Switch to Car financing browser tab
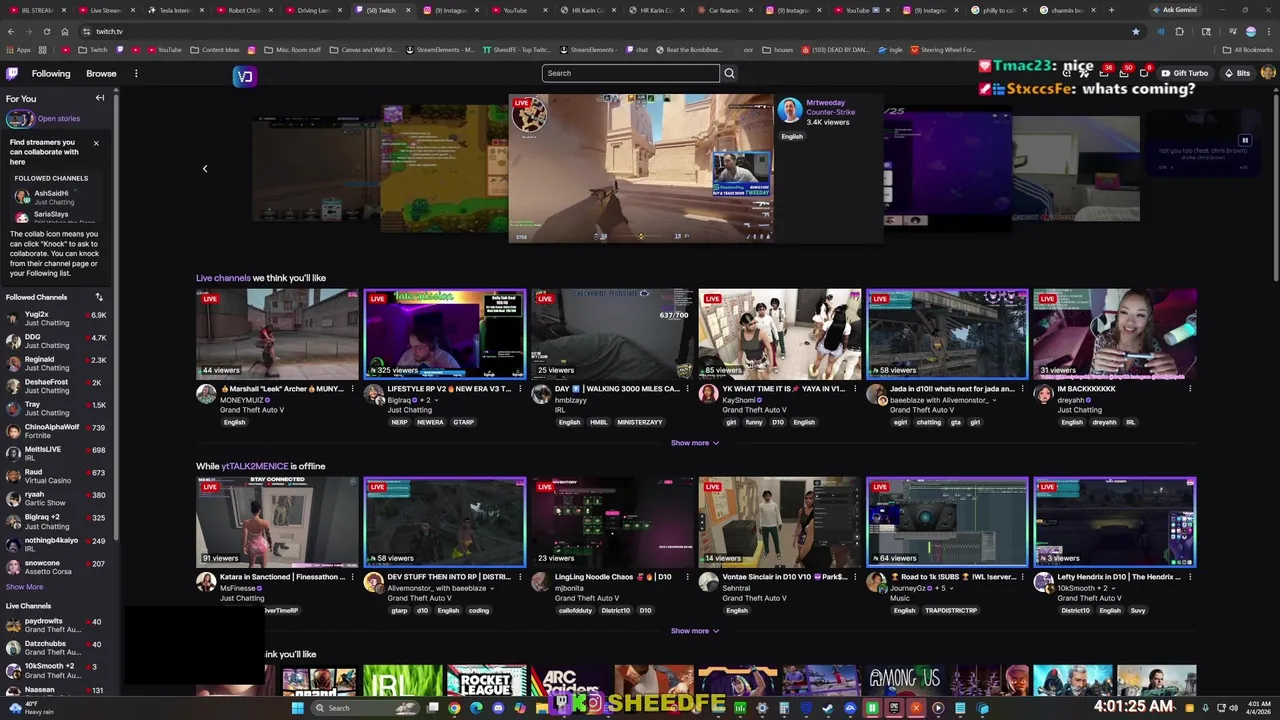1280x720 pixels. coord(724,10)
